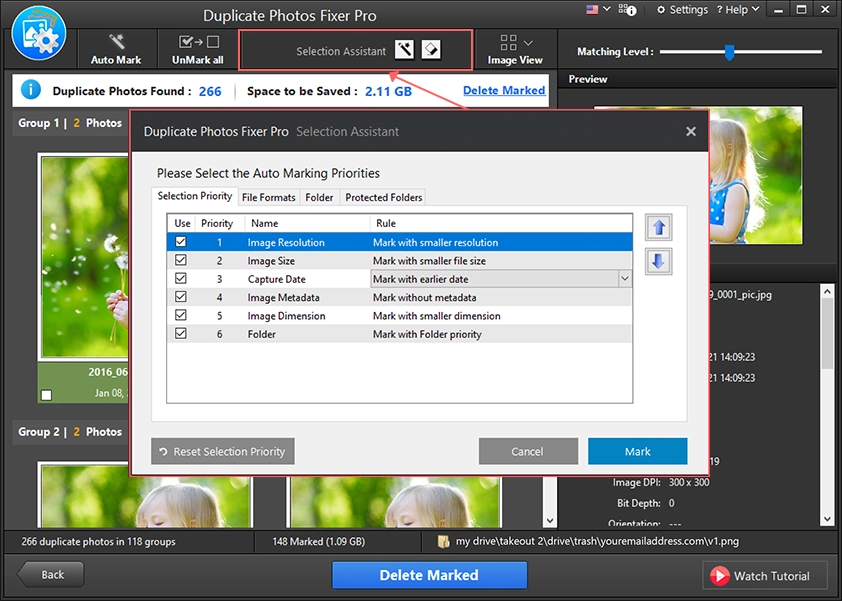842x601 pixels.
Task: Click the rule Mark with Folder priority
Action: (427, 334)
